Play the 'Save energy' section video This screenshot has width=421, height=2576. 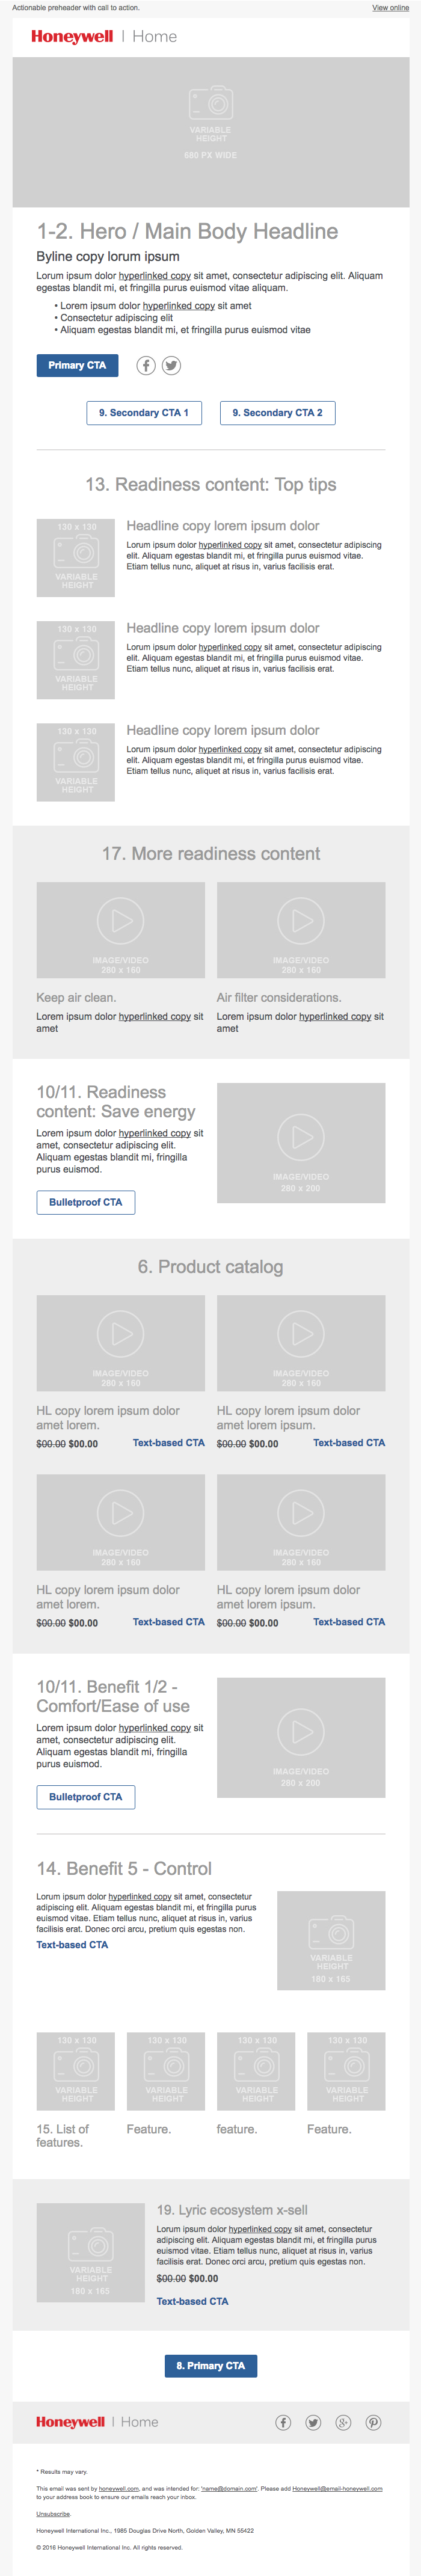(301, 1137)
